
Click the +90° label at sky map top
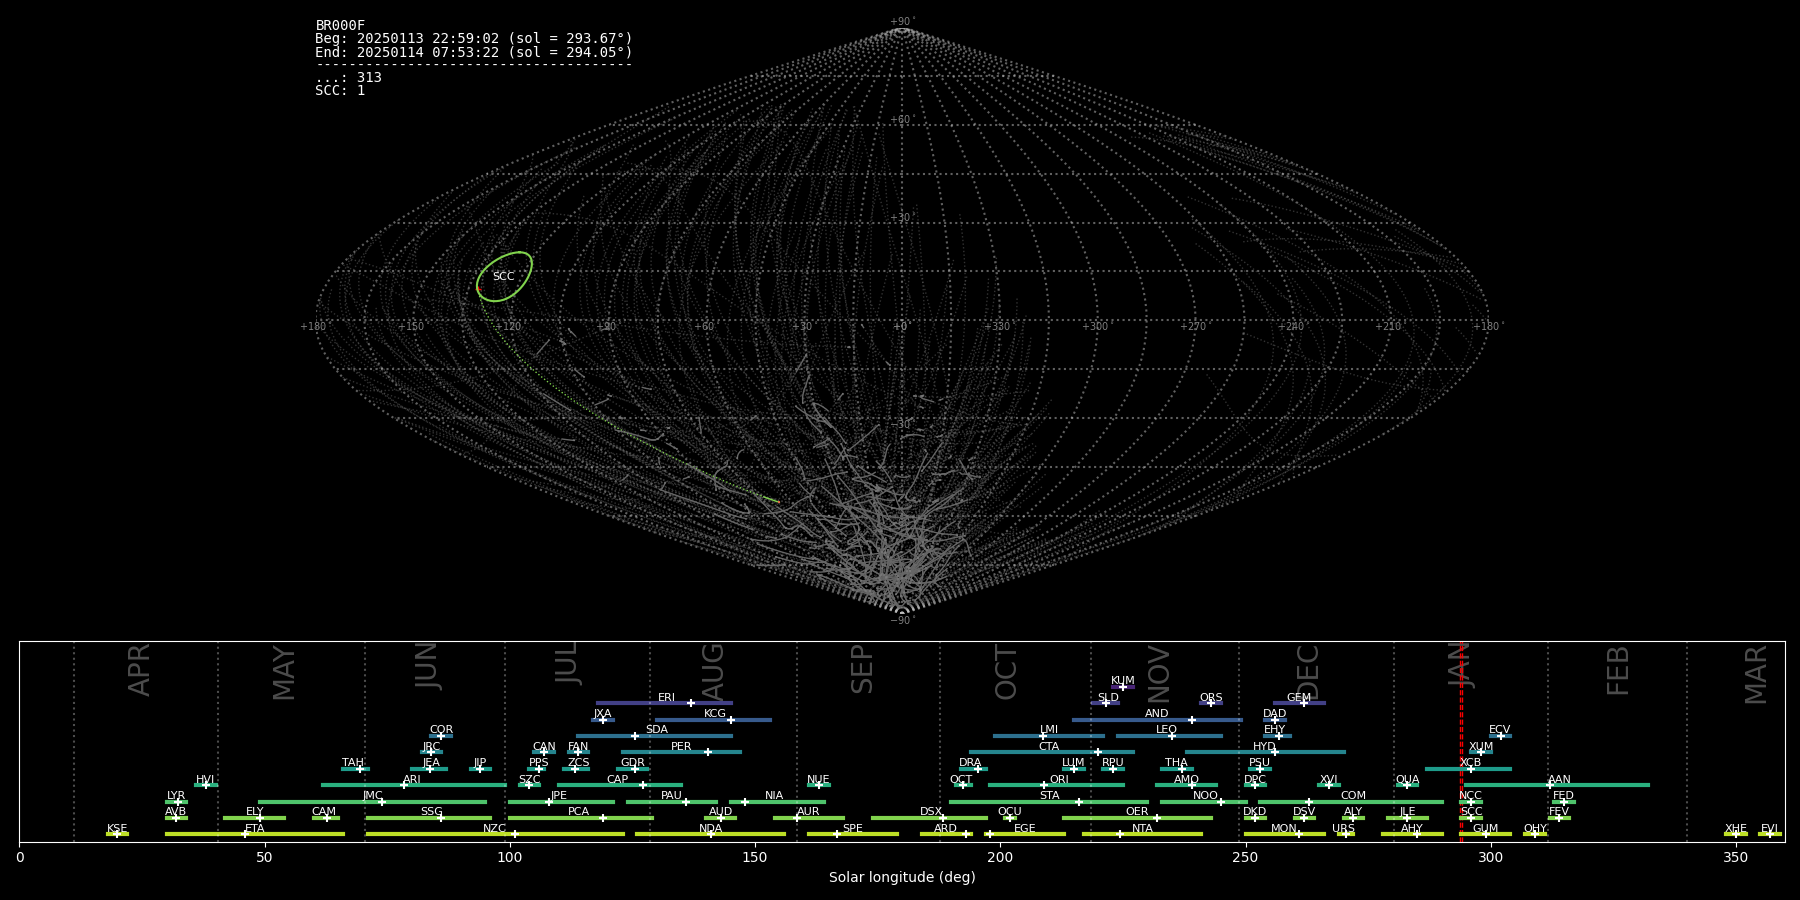click(x=902, y=22)
